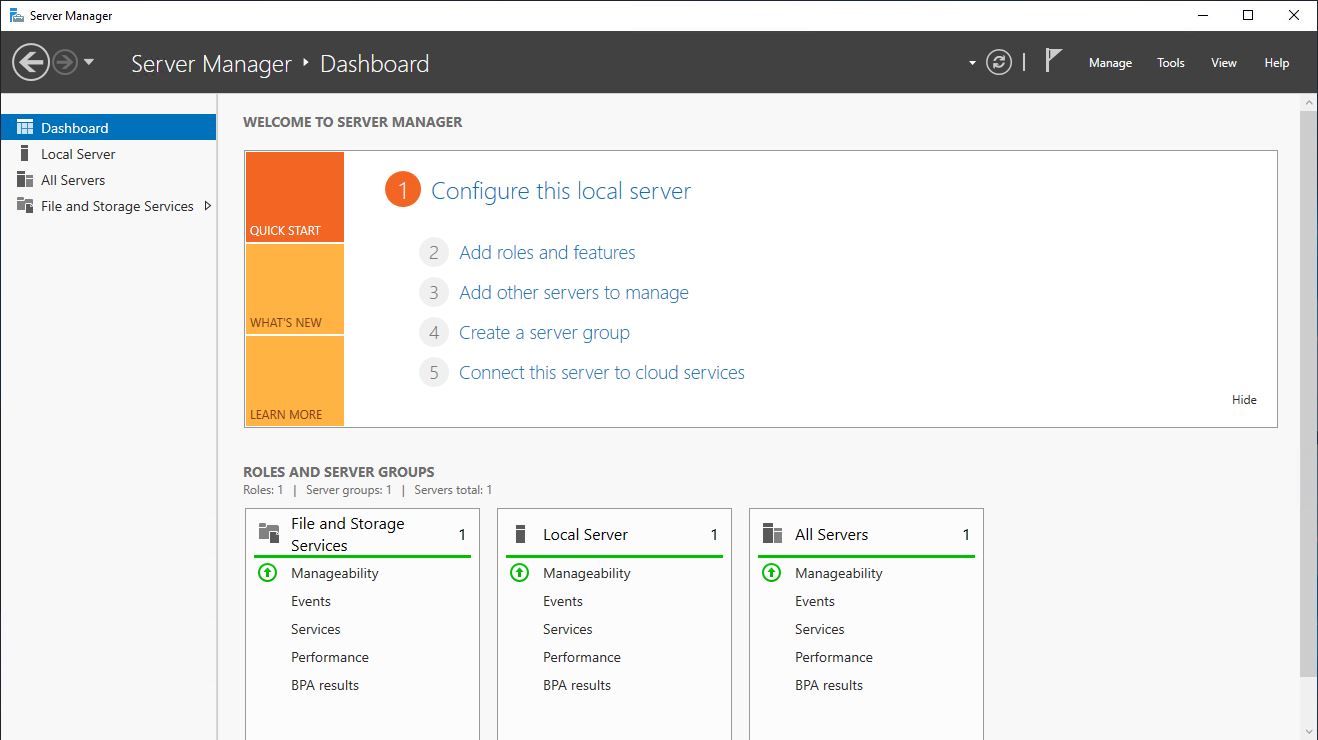Click Connect this server to cloud services

[x=602, y=373]
